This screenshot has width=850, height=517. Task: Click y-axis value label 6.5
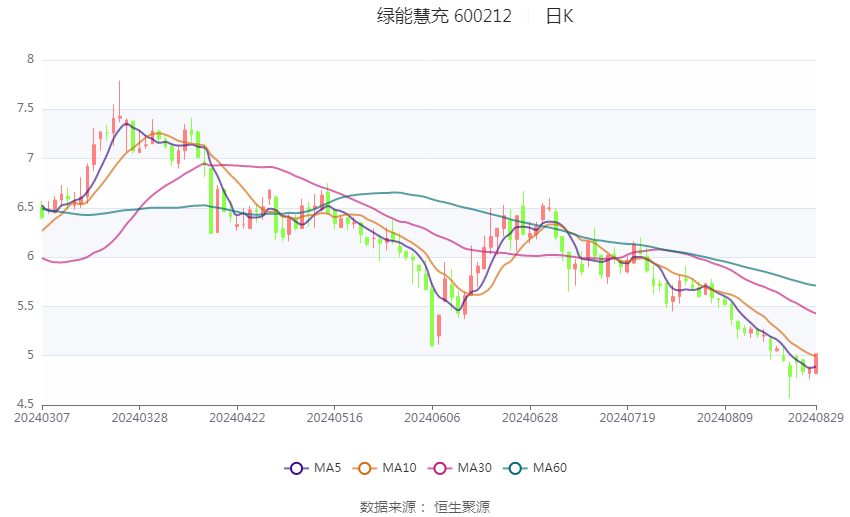[x=25, y=207]
